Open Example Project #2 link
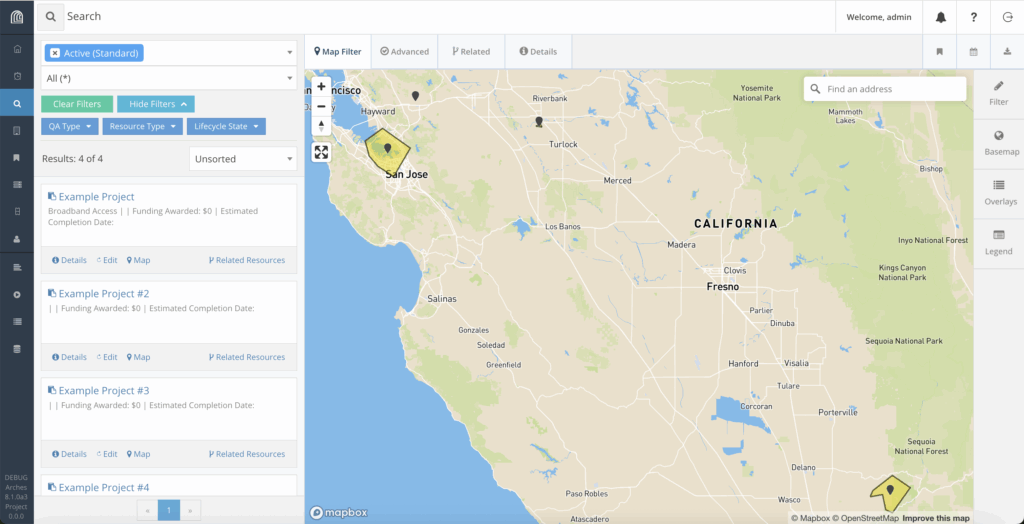1024x524 pixels. point(103,294)
